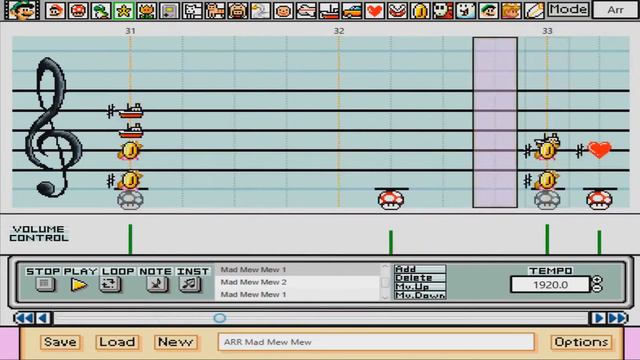Select the Yoshi instrument icon
The image size is (640, 360).
coord(101,10)
